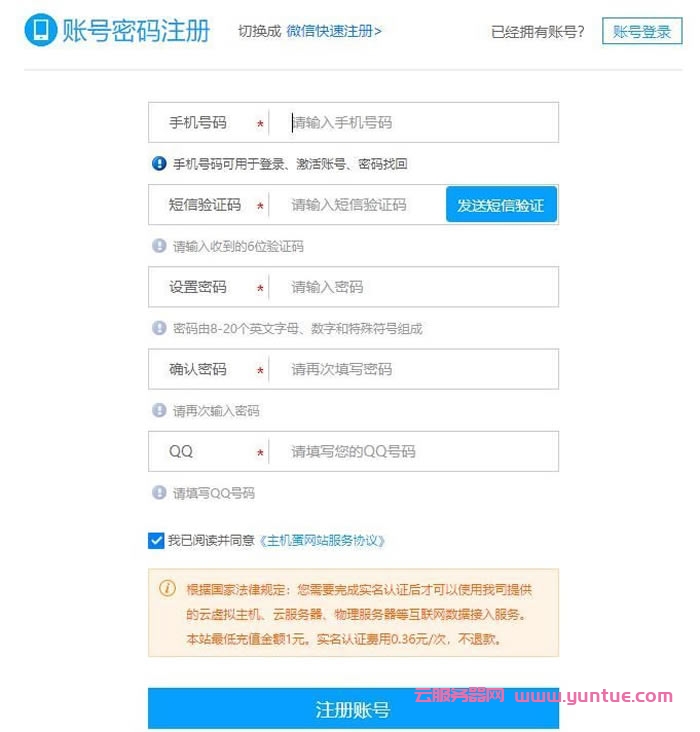Focus the QQ number input field
The image size is (700, 732).
click(413, 451)
